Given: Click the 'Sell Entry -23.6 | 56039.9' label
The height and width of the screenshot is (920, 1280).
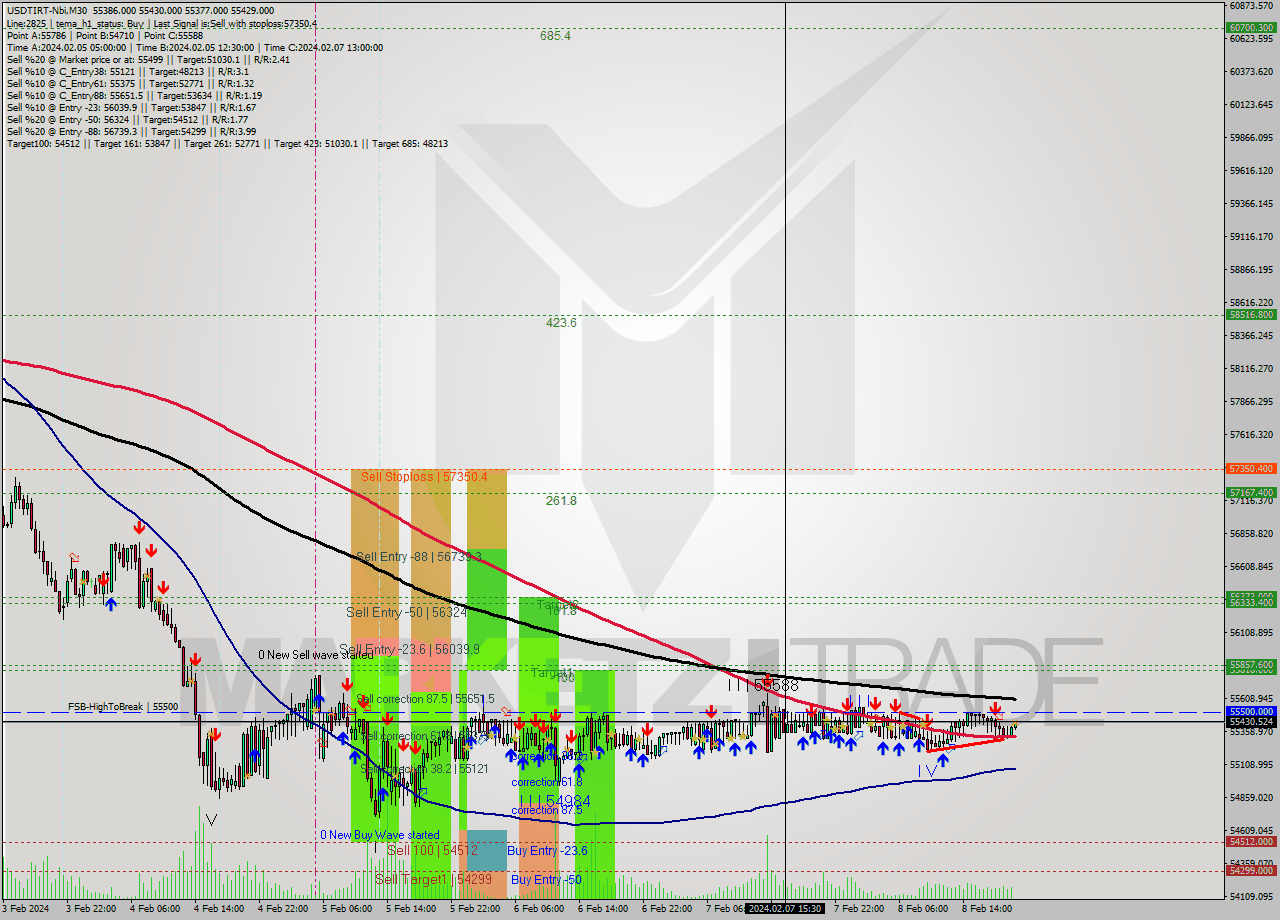Looking at the screenshot, I should pyautogui.click(x=410, y=649).
